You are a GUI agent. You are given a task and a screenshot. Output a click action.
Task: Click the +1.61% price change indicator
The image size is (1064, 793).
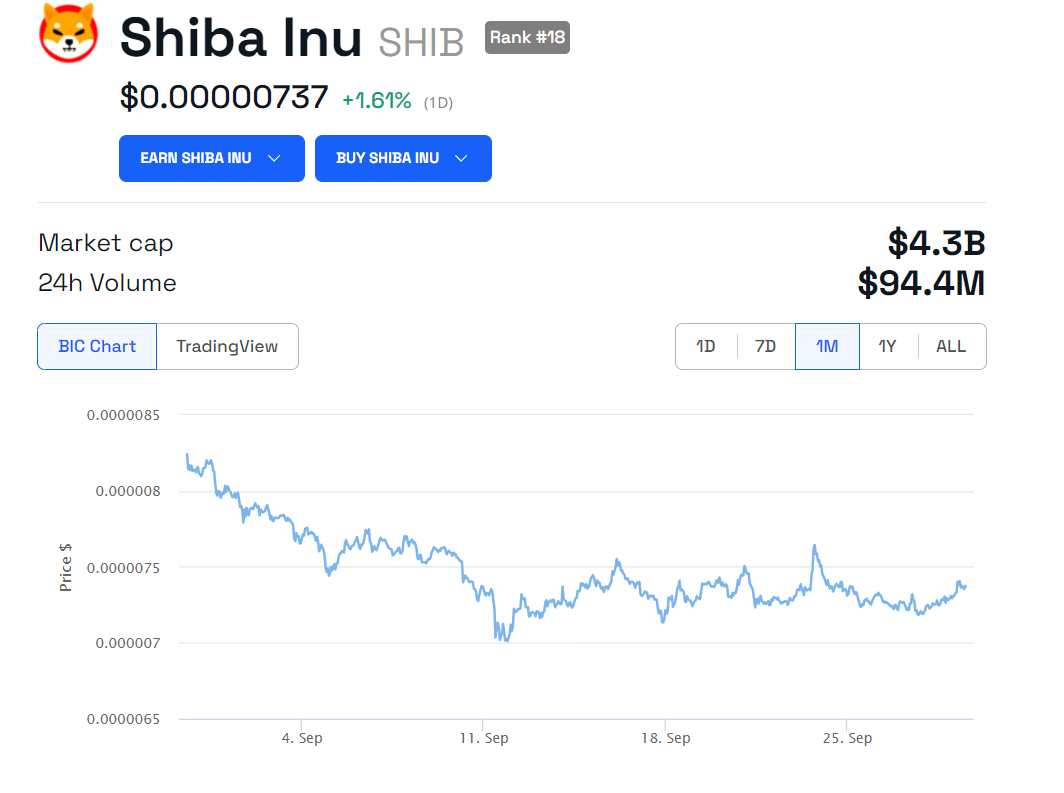click(x=377, y=100)
